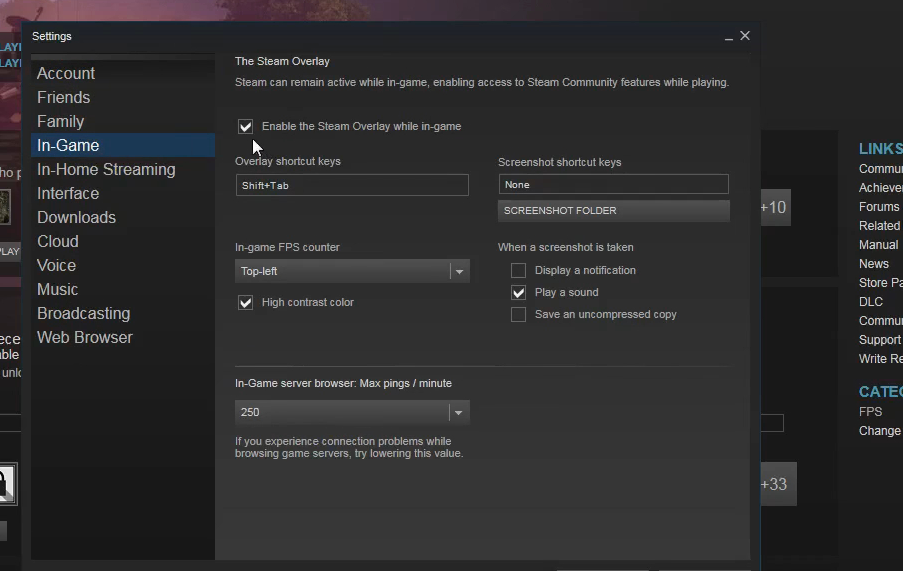This screenshot has width=903, height=571.
Task: Click the Change link under Categories
Action: click(879, 431)
